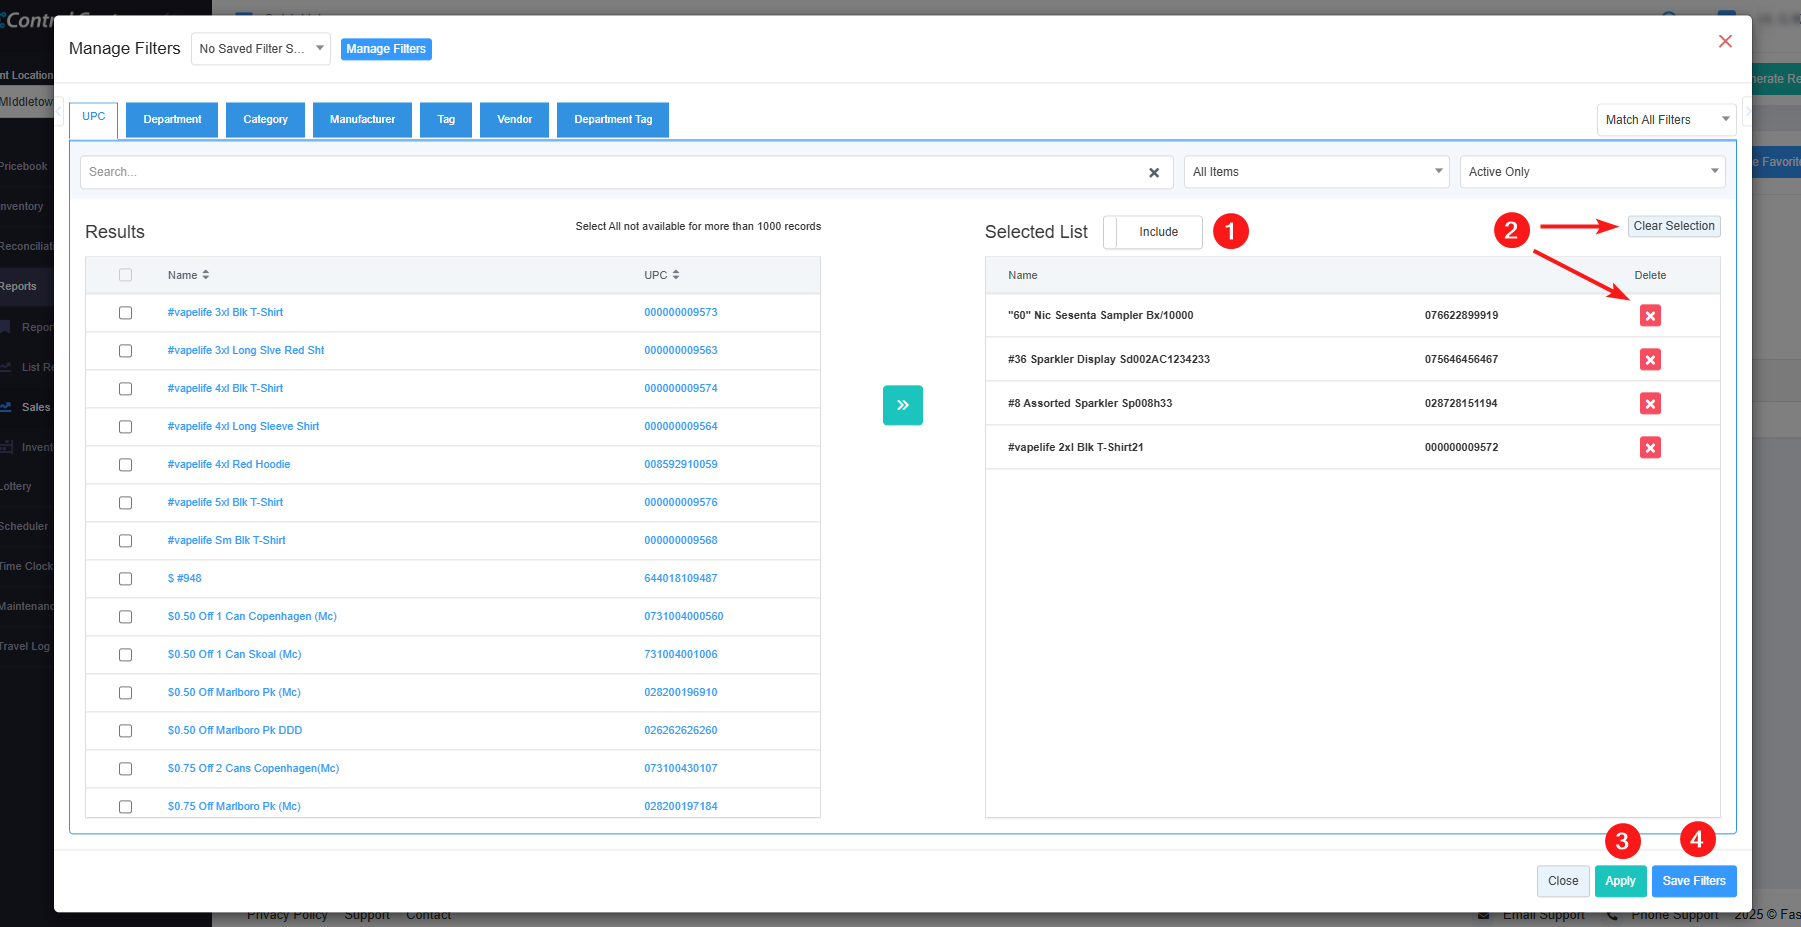Remove #36 Sparkler Display from selected list

click(x=1650, y=360)
